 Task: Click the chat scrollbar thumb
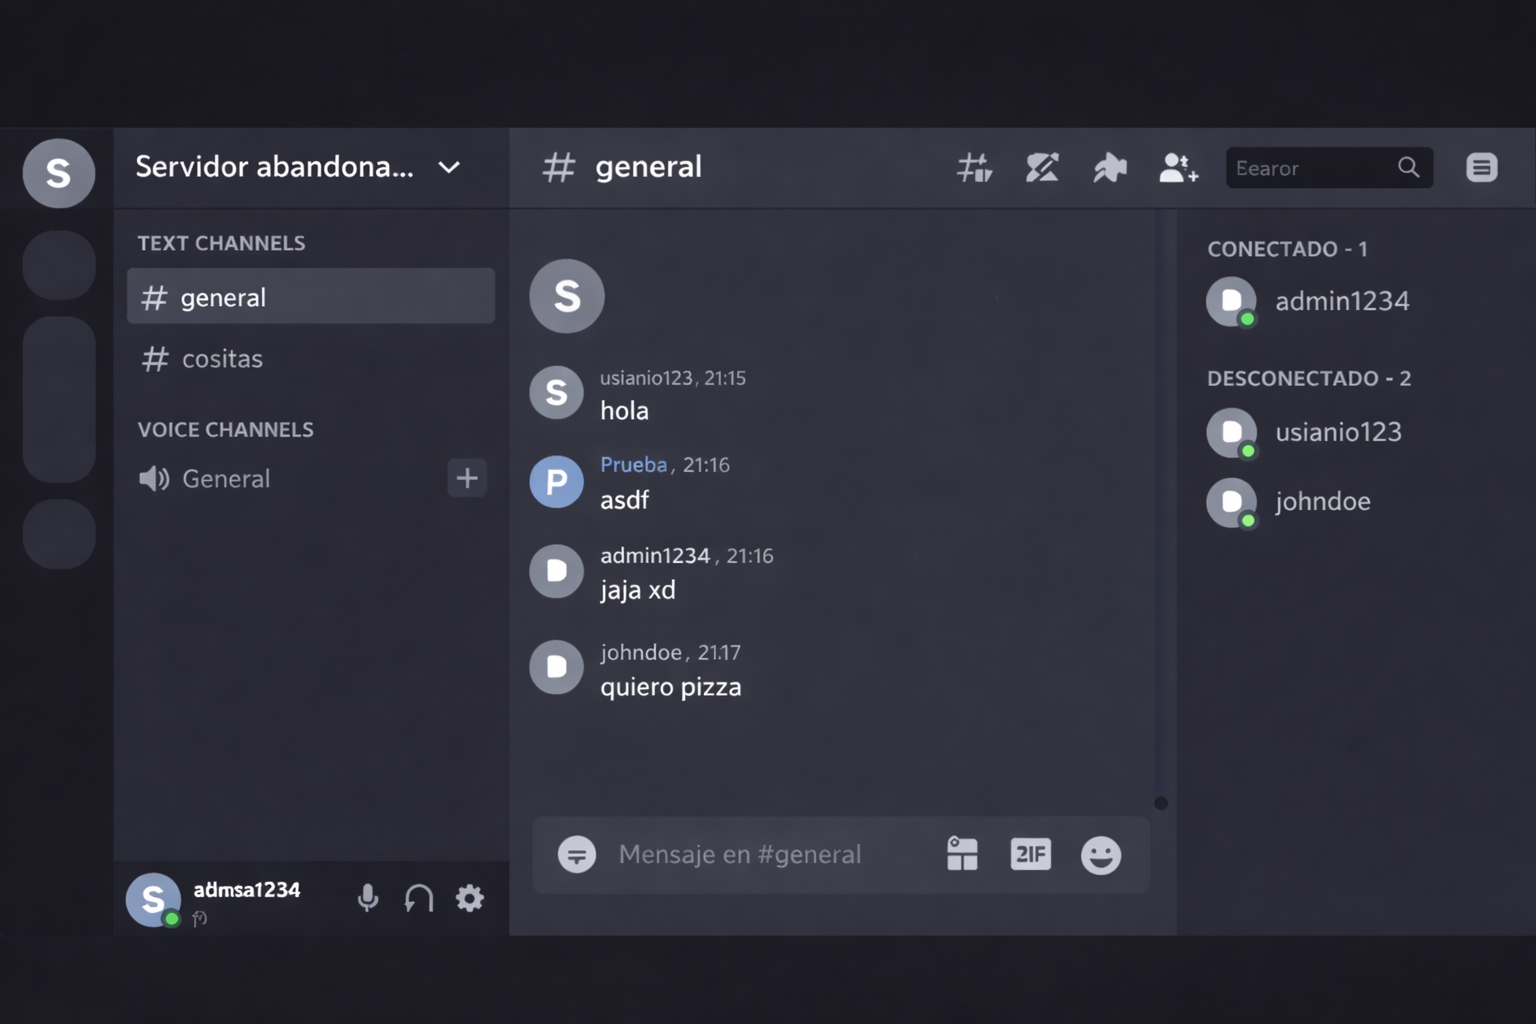coord(1160,803)
